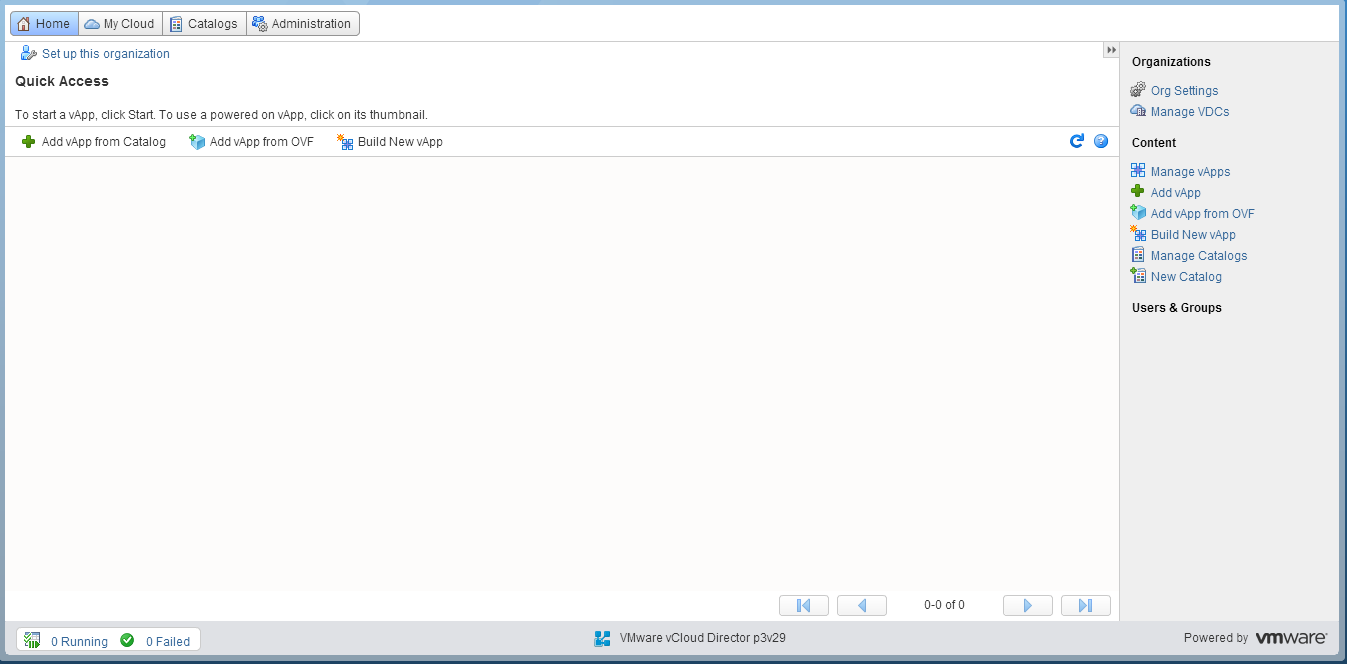Go to the next page button
The image size is (1347, 664).
tap(1027, 605)
